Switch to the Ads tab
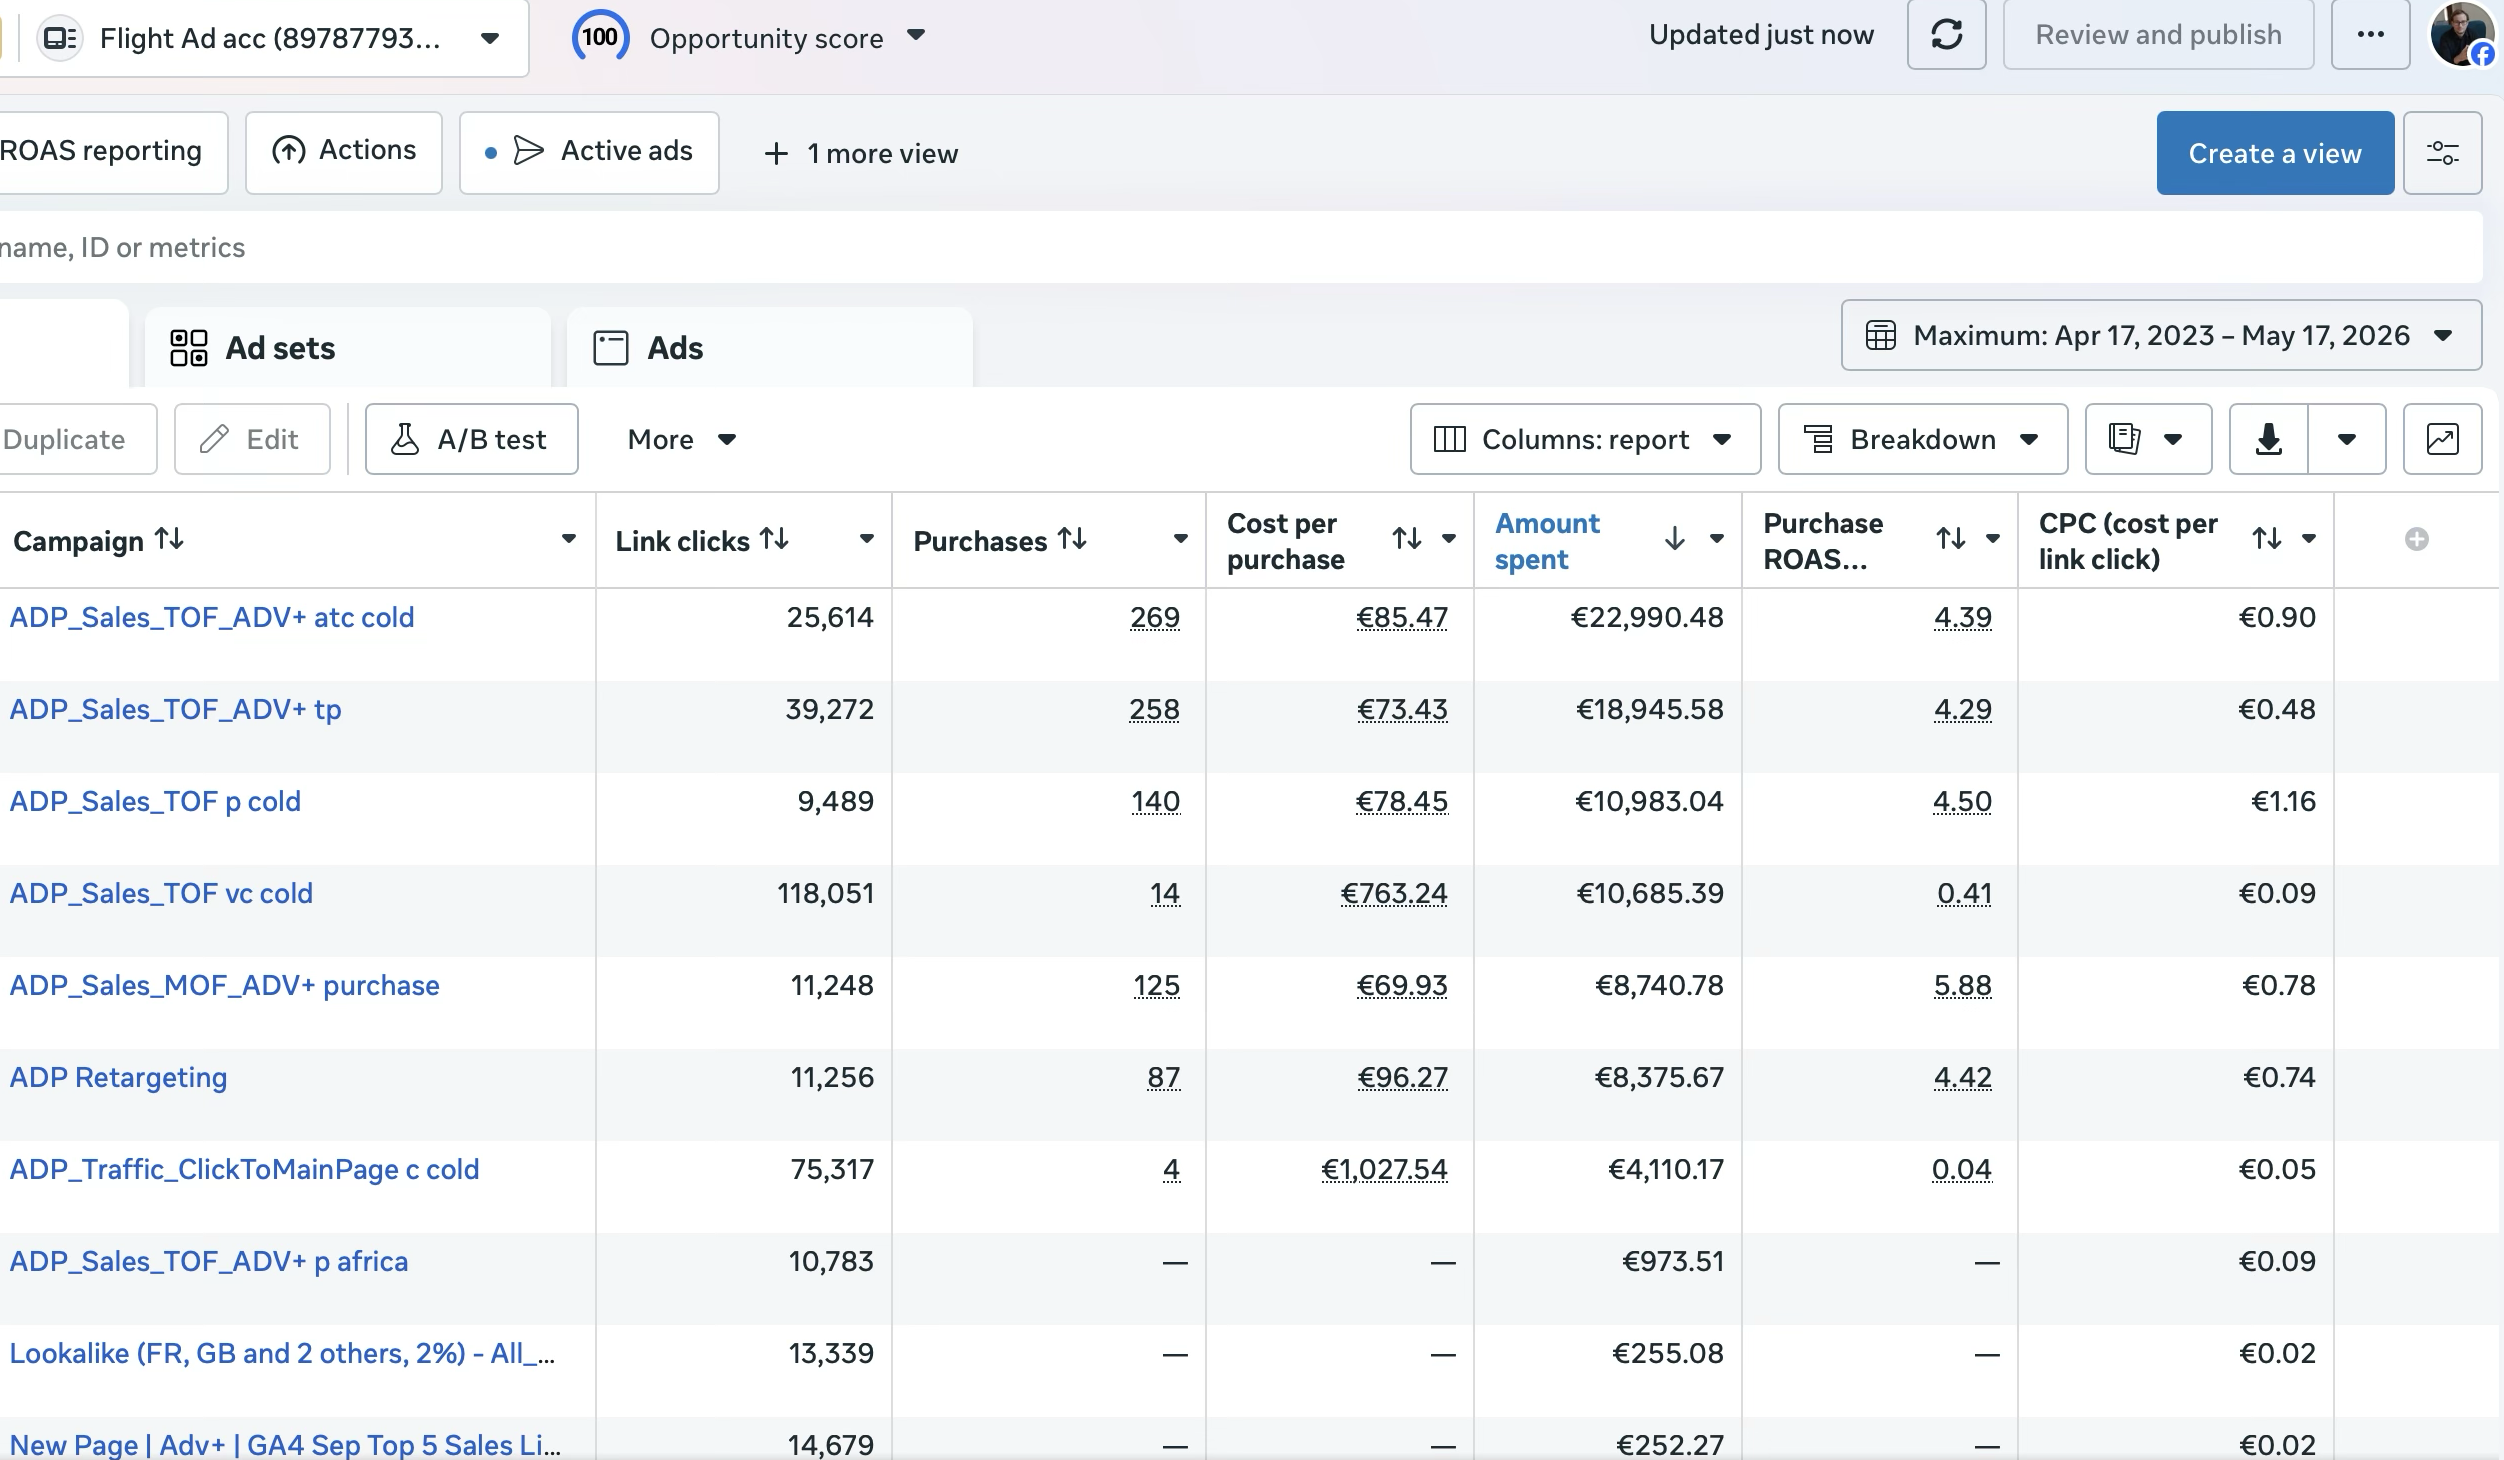The image size is (2504, 1460). pos(769,348)
